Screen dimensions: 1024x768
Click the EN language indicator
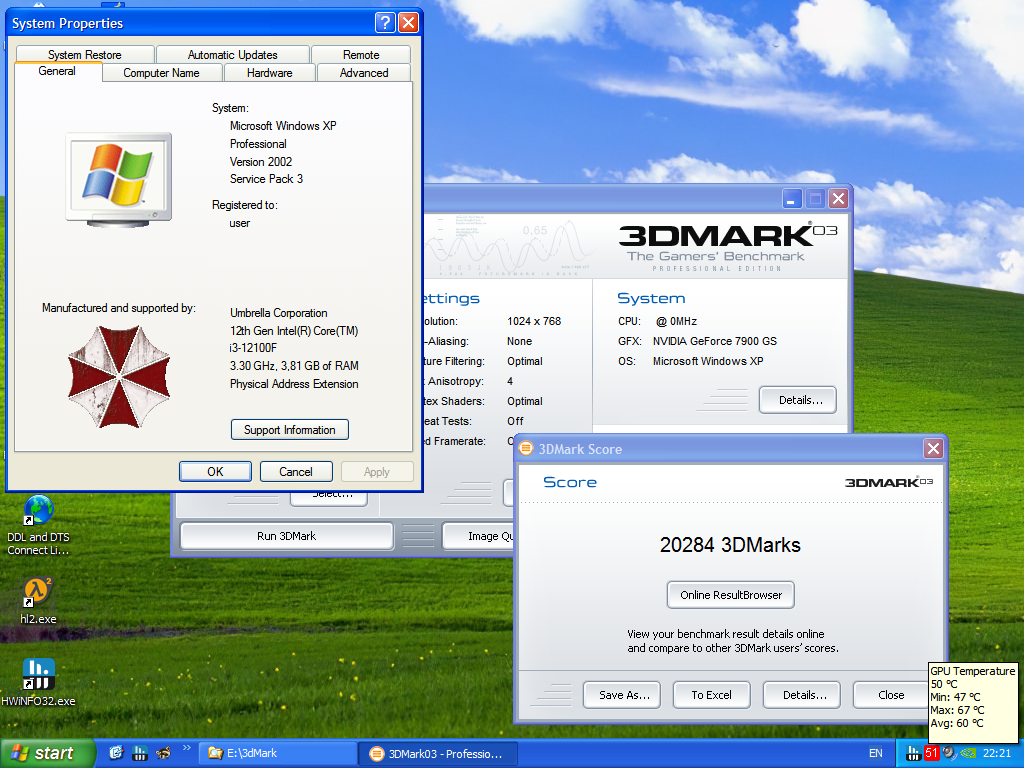pyautogui.click(x=876, y=754)
